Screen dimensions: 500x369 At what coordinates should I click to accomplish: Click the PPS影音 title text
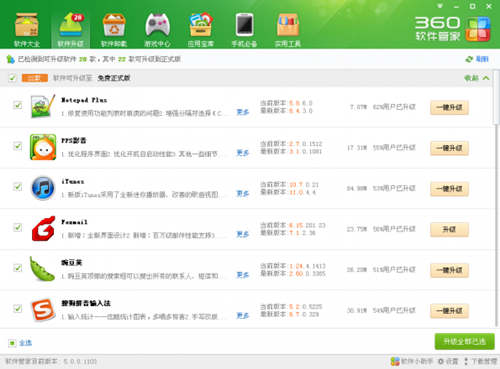[x=74, y=140]
